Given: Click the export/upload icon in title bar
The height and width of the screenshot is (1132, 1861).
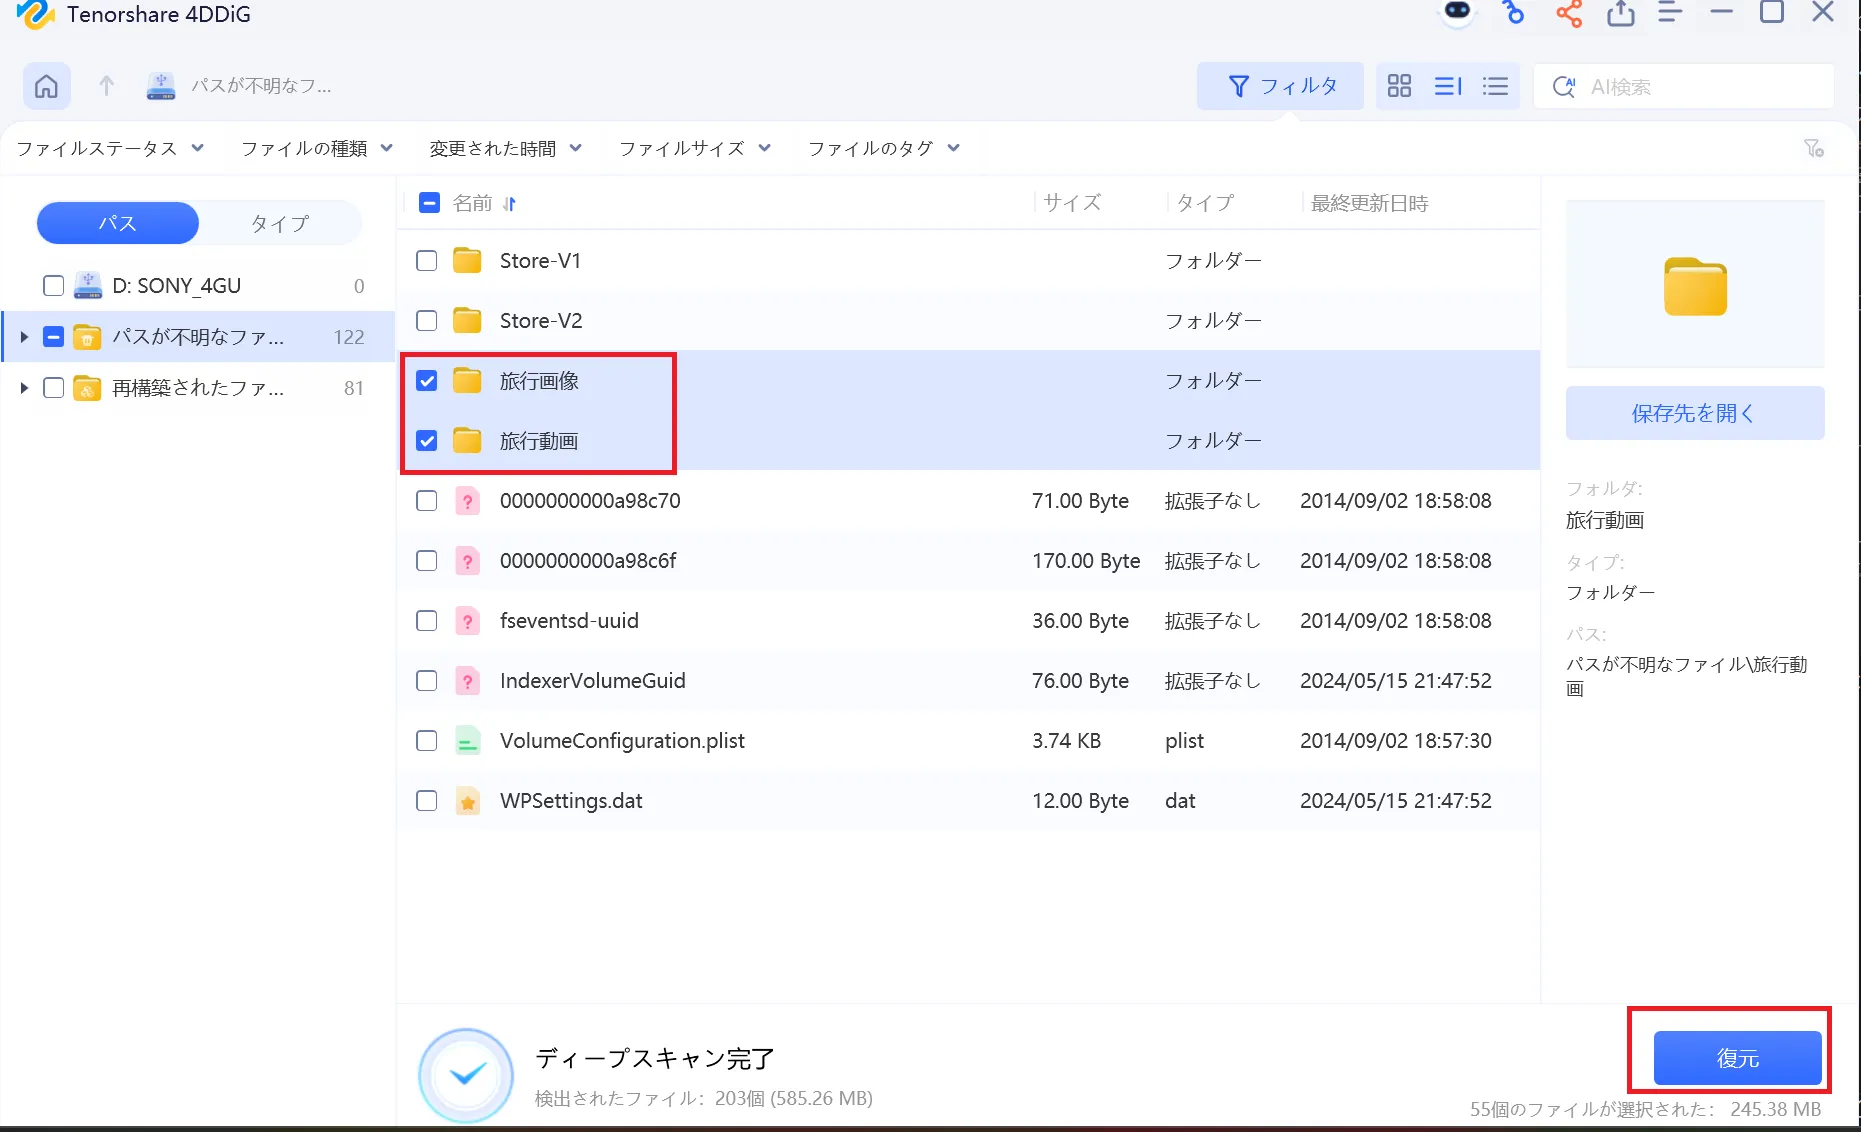Looking at the screenshot, I should tap(1620, 14).
